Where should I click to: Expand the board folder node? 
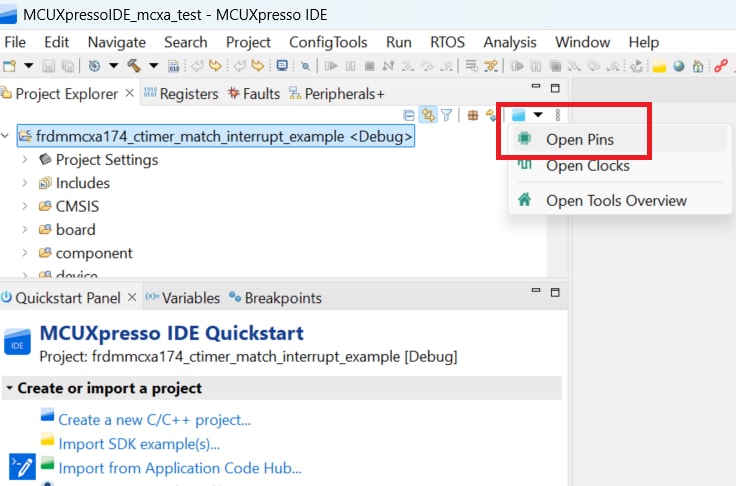[25, 230]
